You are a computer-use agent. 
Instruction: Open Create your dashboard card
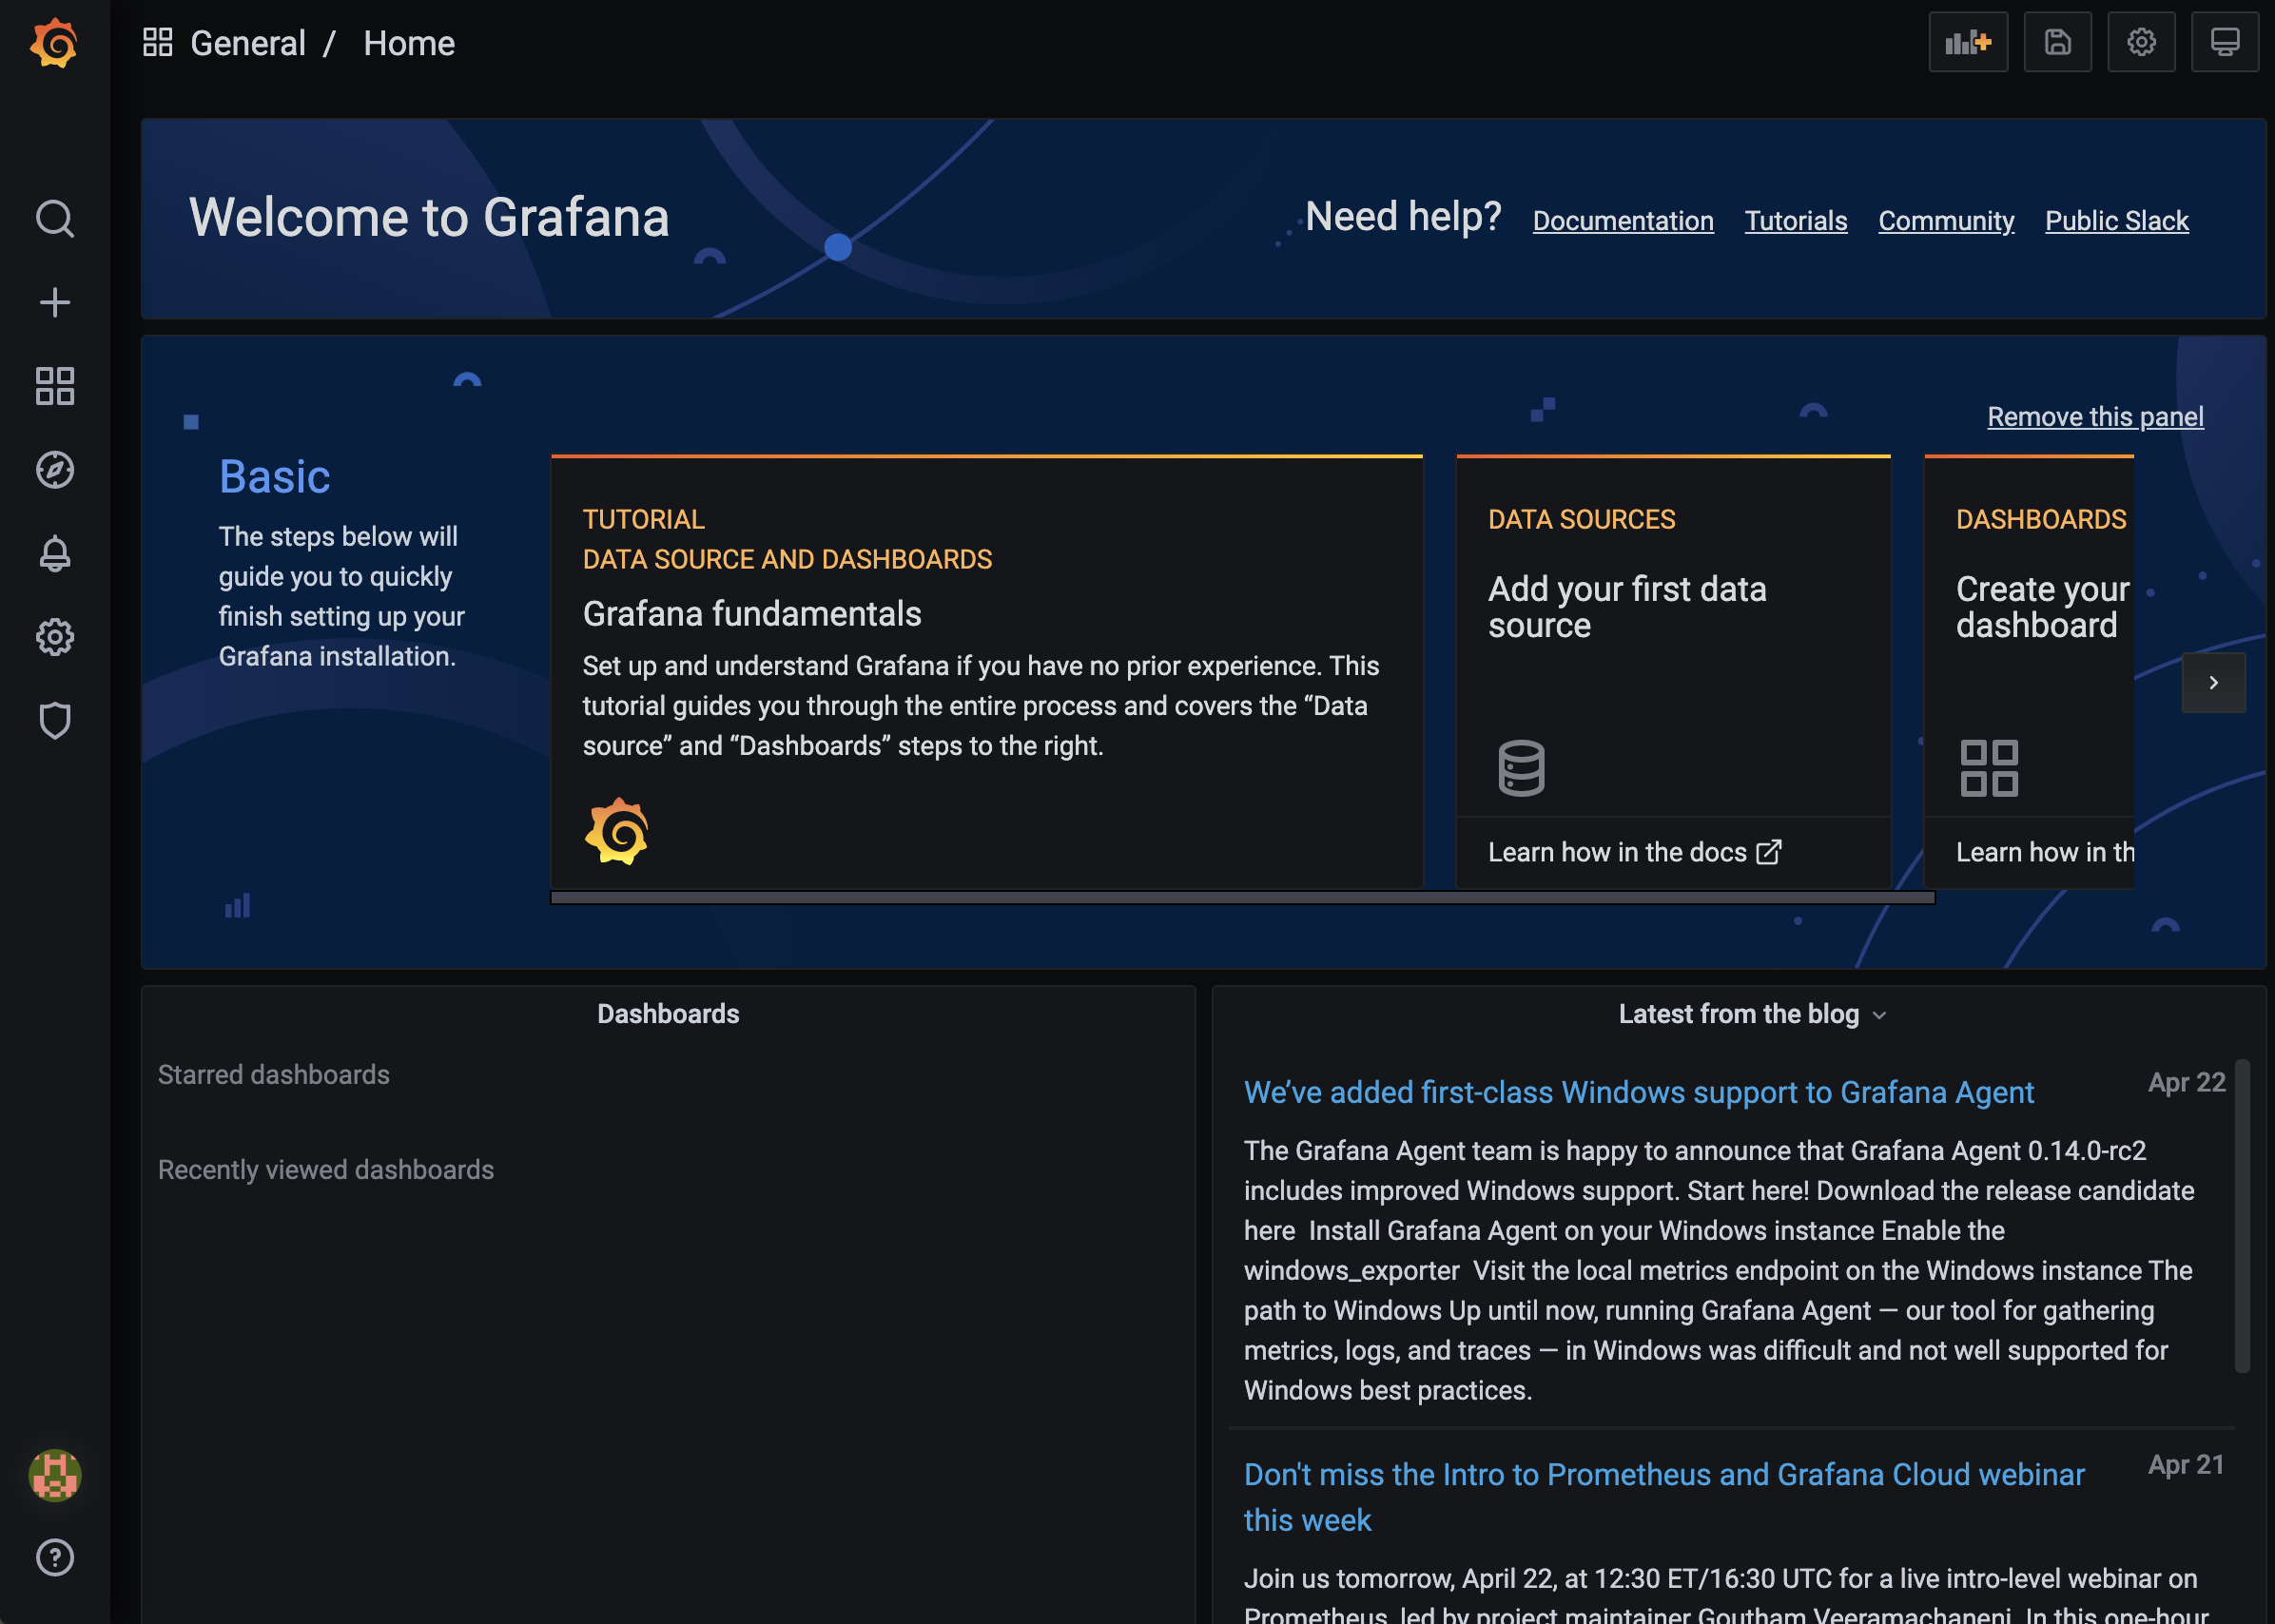click(2029, 635)
